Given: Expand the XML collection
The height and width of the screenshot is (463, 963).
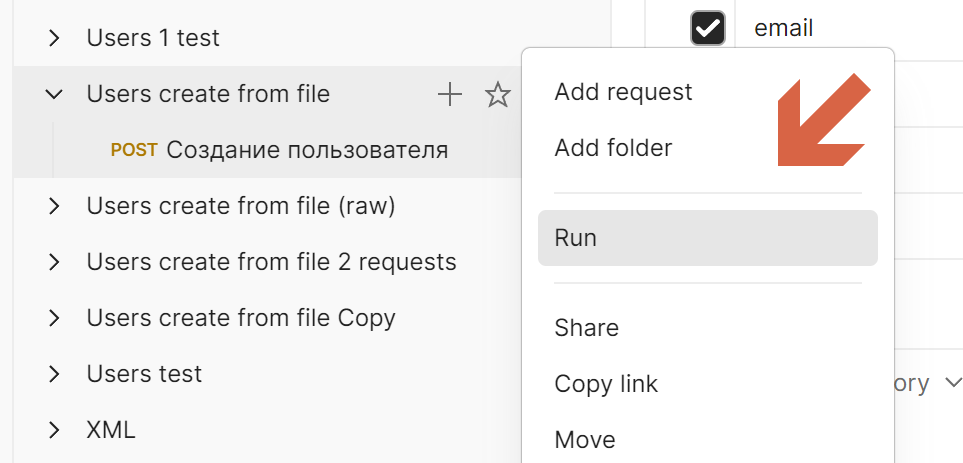Looking at the screenshot, I should tap(54, 430).
